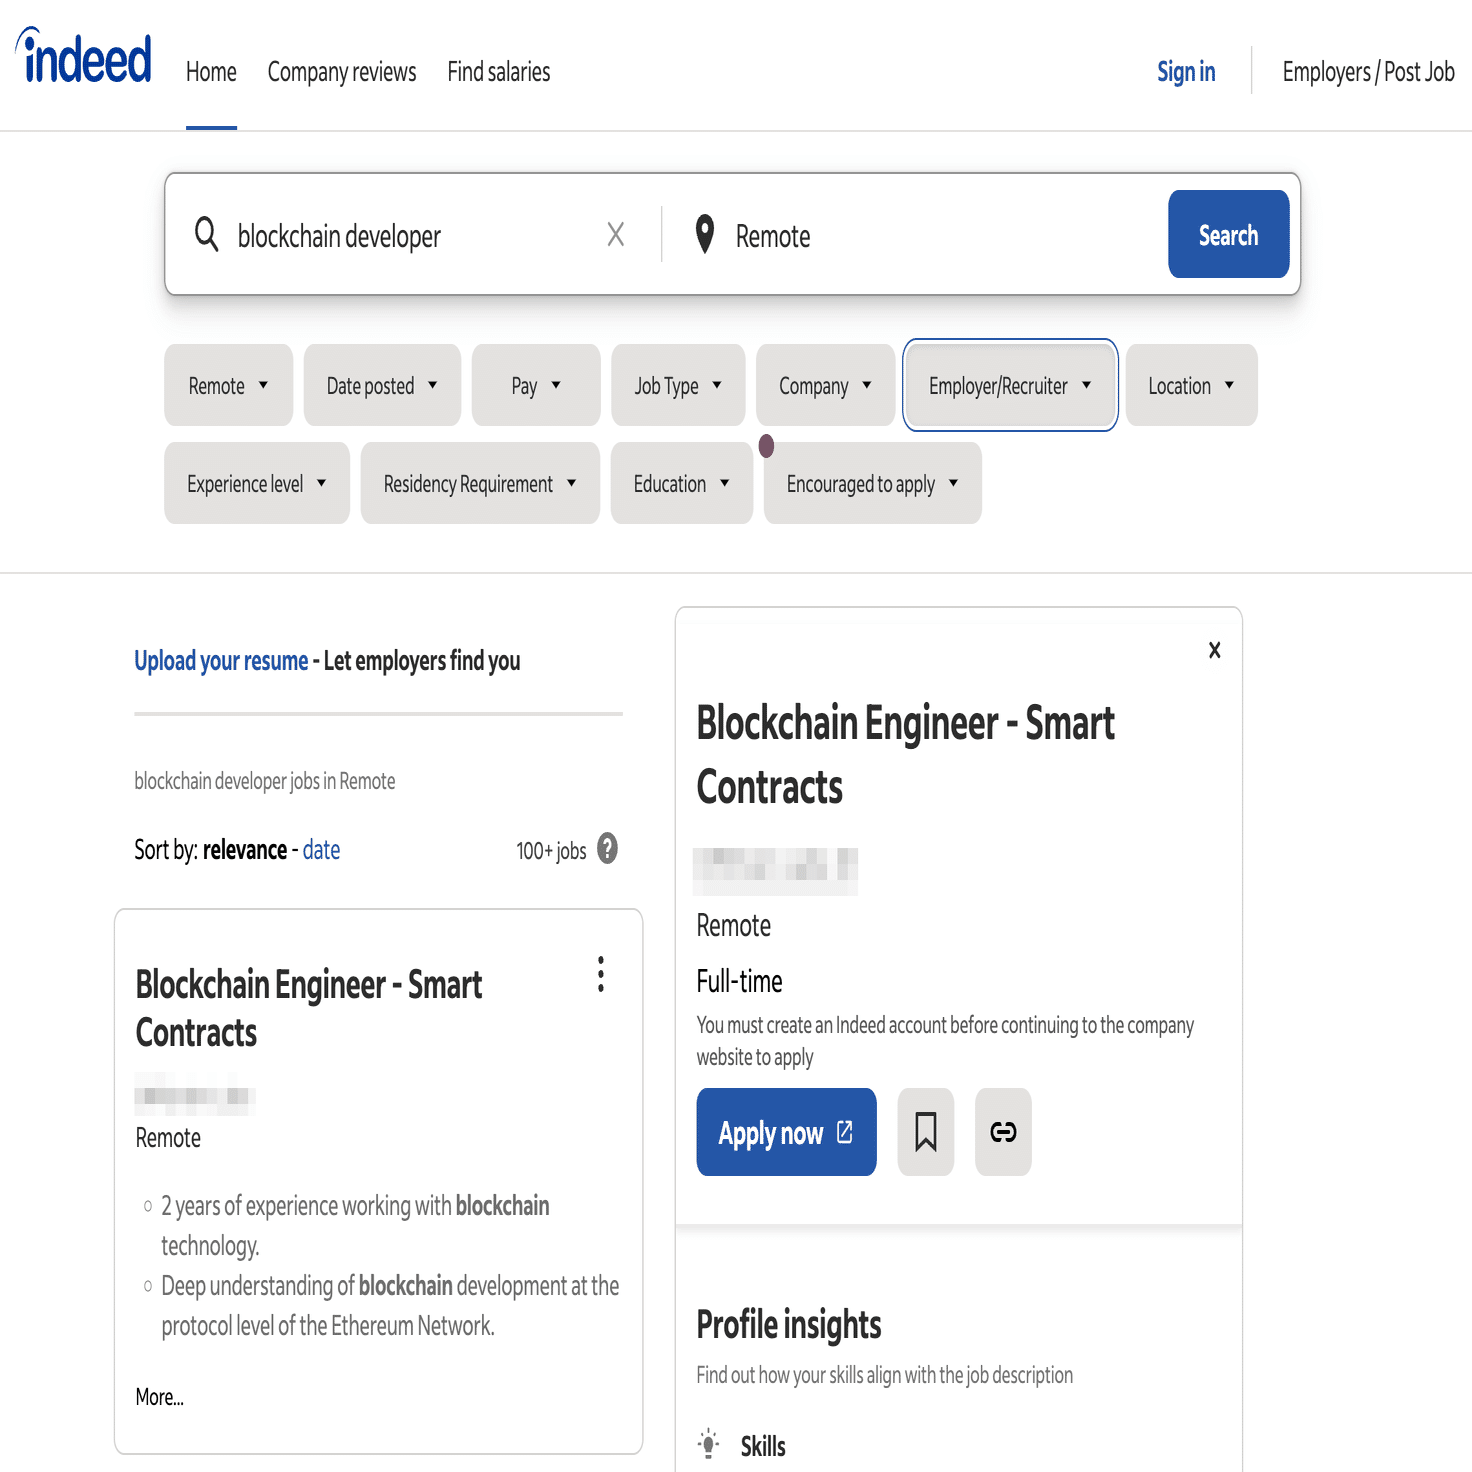Viewport: 1472px width, 1472px height.
Task: Copy the job link with chain icon
Action: point(1003,1132)
